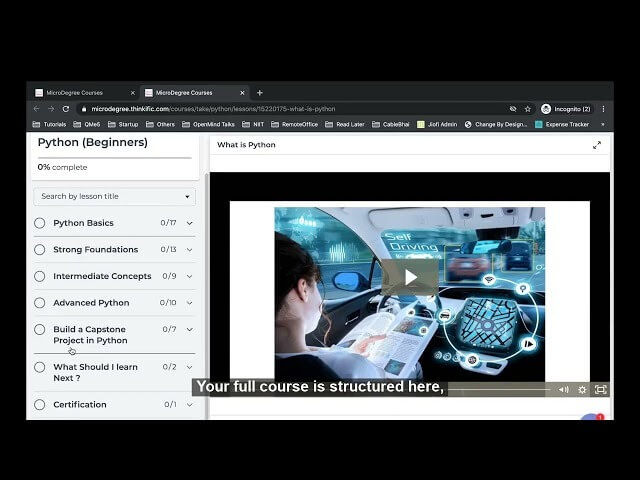The width and height of the screenshot is (640, 480).
Task: Enter video fullscreen mode
Action: (x=600, y=389)
